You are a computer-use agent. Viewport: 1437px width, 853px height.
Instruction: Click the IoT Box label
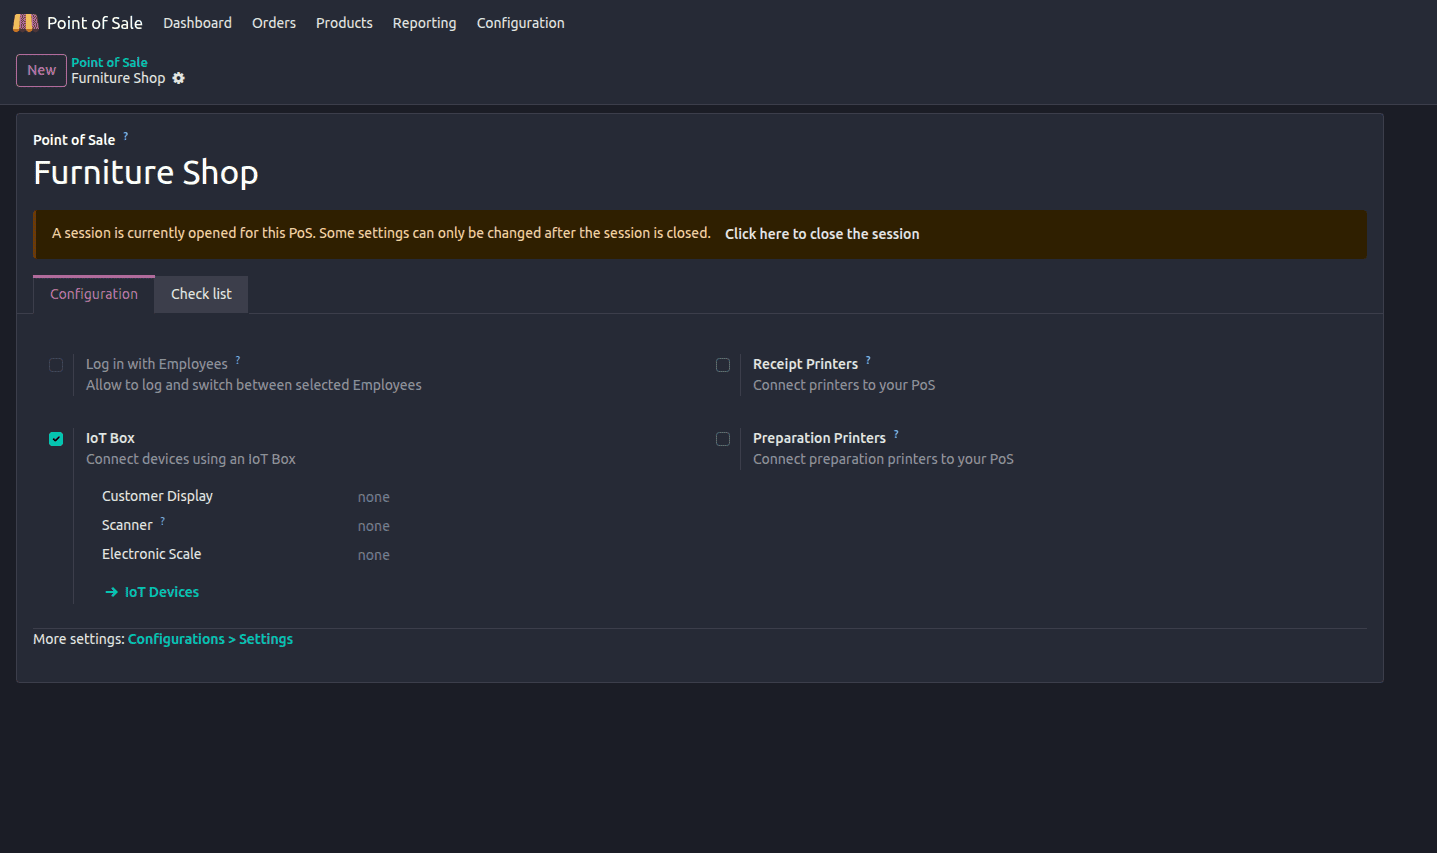pyautogui.click(x=110, y=438)
